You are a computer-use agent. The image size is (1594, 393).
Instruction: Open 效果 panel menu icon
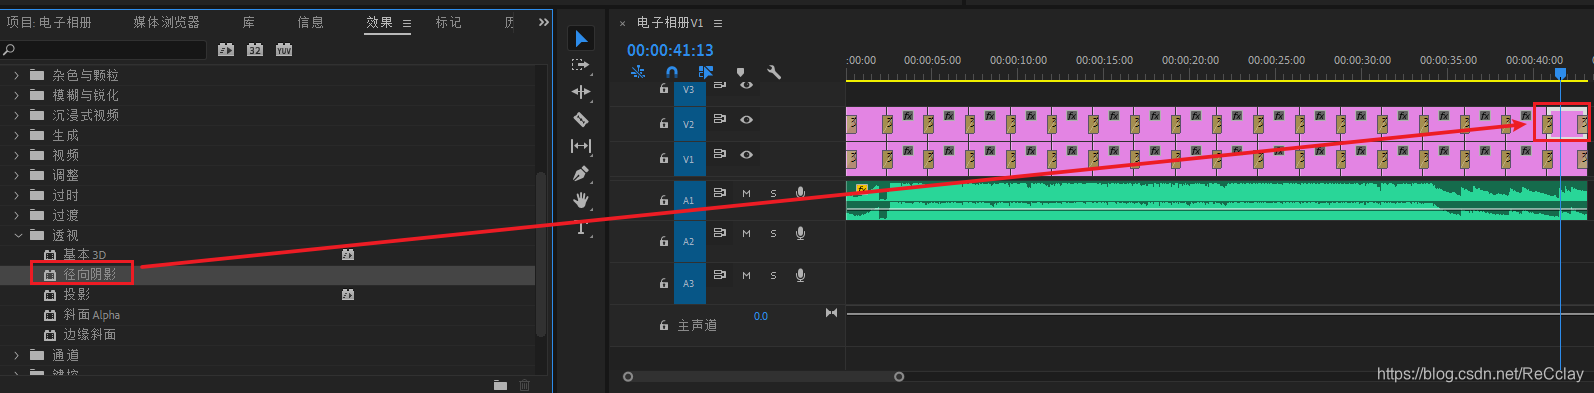click(x=407, y=23)
